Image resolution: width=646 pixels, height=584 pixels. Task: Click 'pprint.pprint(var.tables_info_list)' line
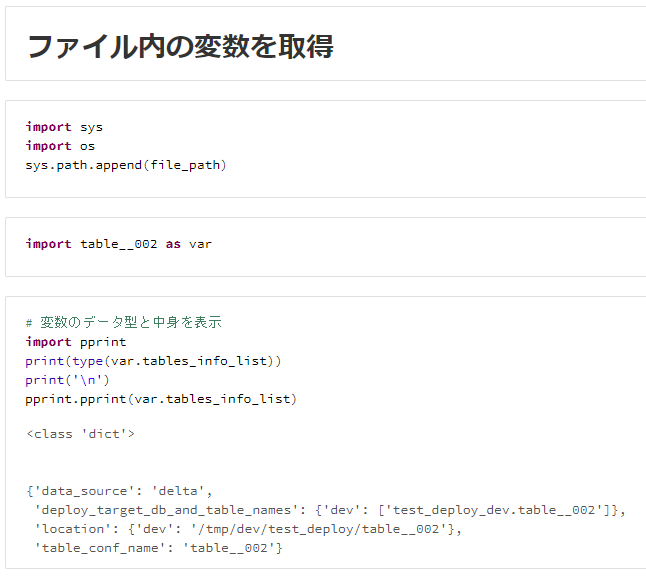click(x=161, y=399)
